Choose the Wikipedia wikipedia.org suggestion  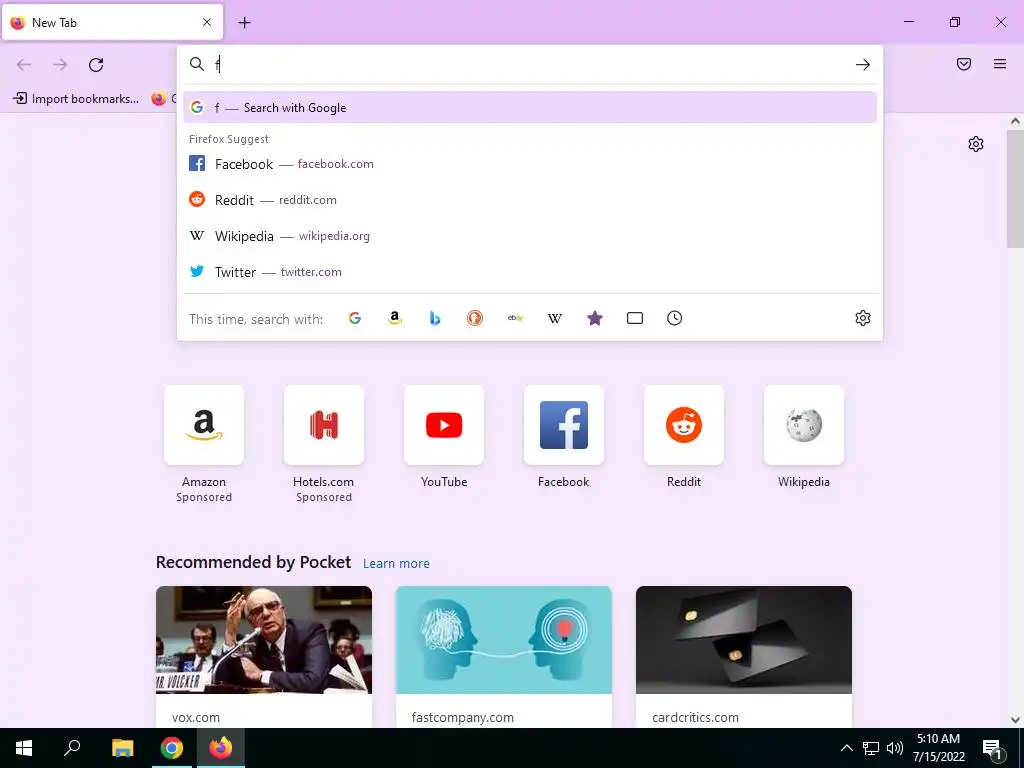tap(530, 236)
